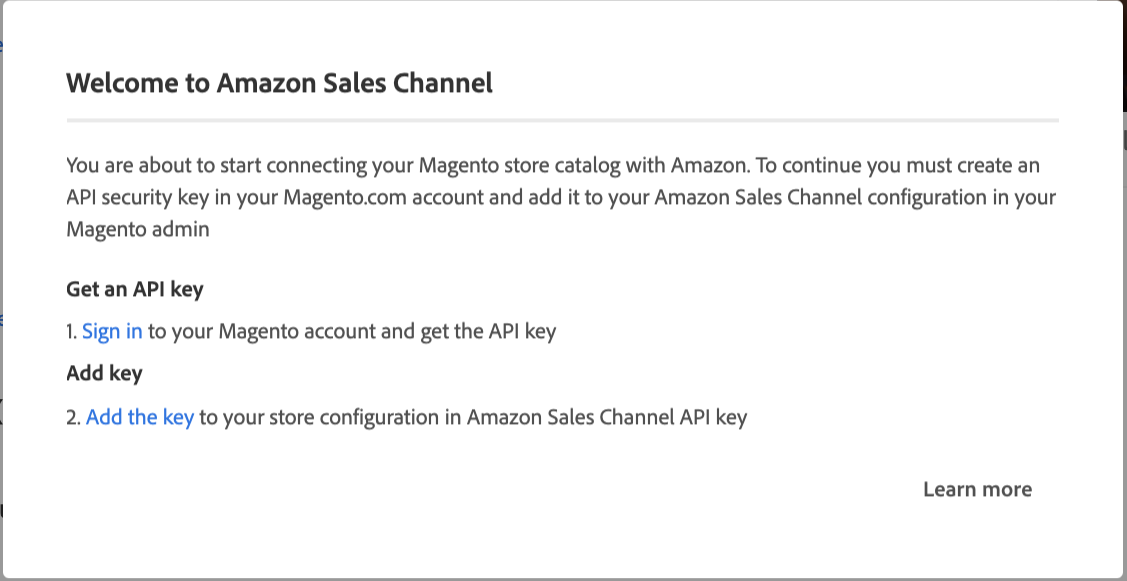Image resolution: width=1127 pixels, height=581 pixels.
Task: Click text 'to your store configuration in'
Action: 330,418
